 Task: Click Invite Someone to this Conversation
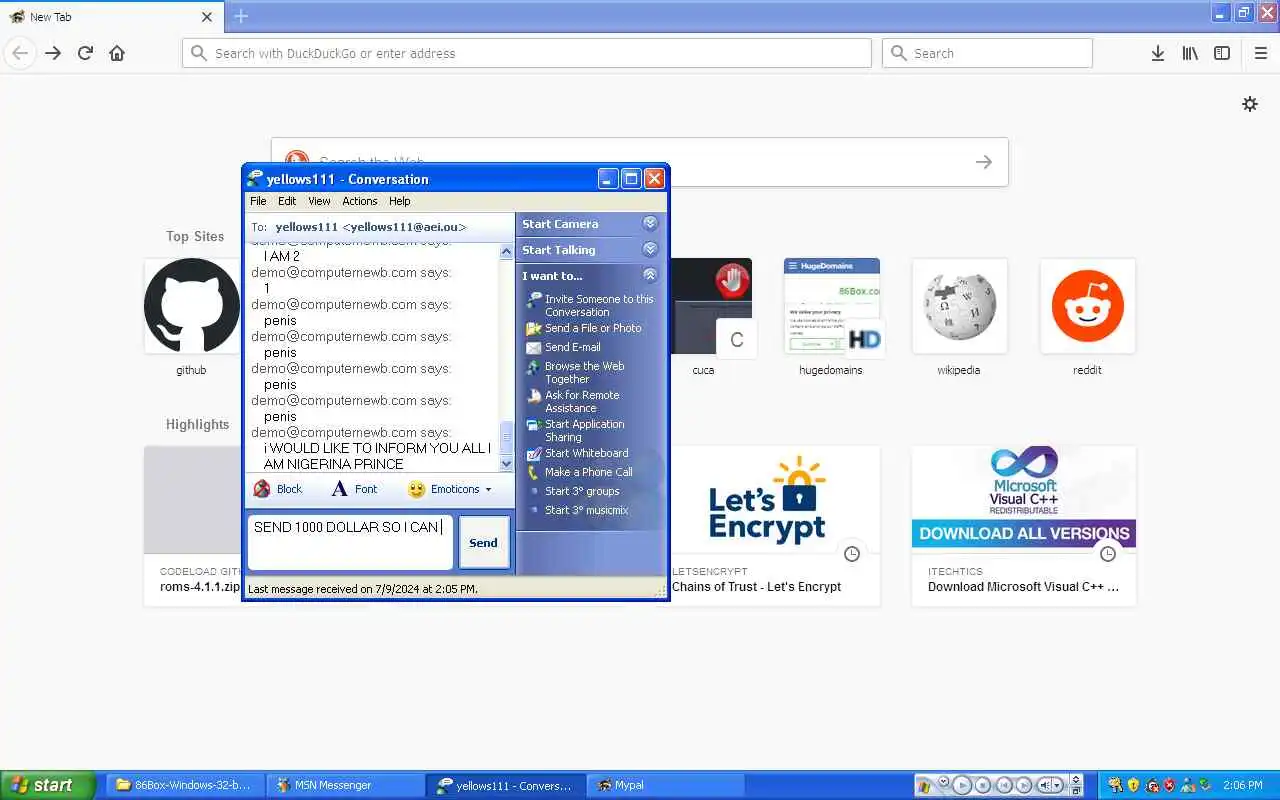pyautogui.click(x=590, y=305)
